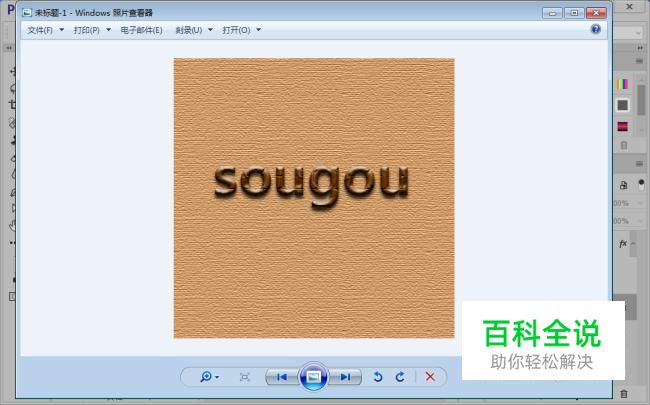
Task: Open the magnifier zoom control
Action: click(x=209, y=377)
